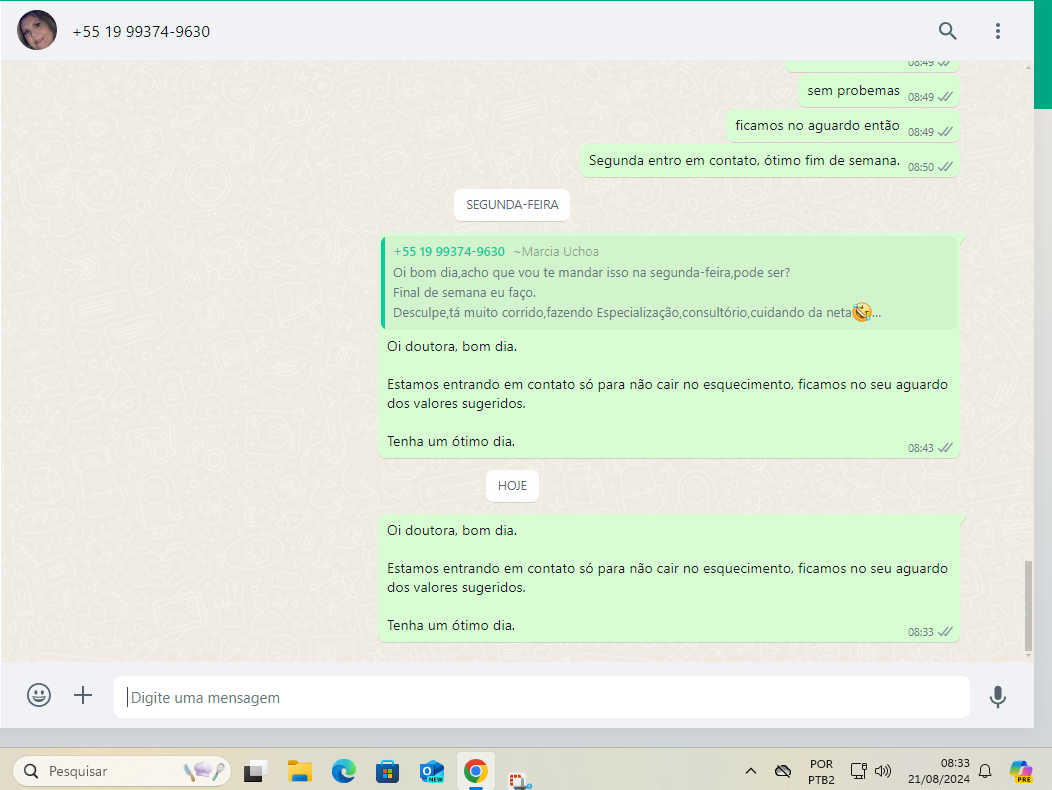
Task: Click the microphone voice message icon
Action: point(997,697)
